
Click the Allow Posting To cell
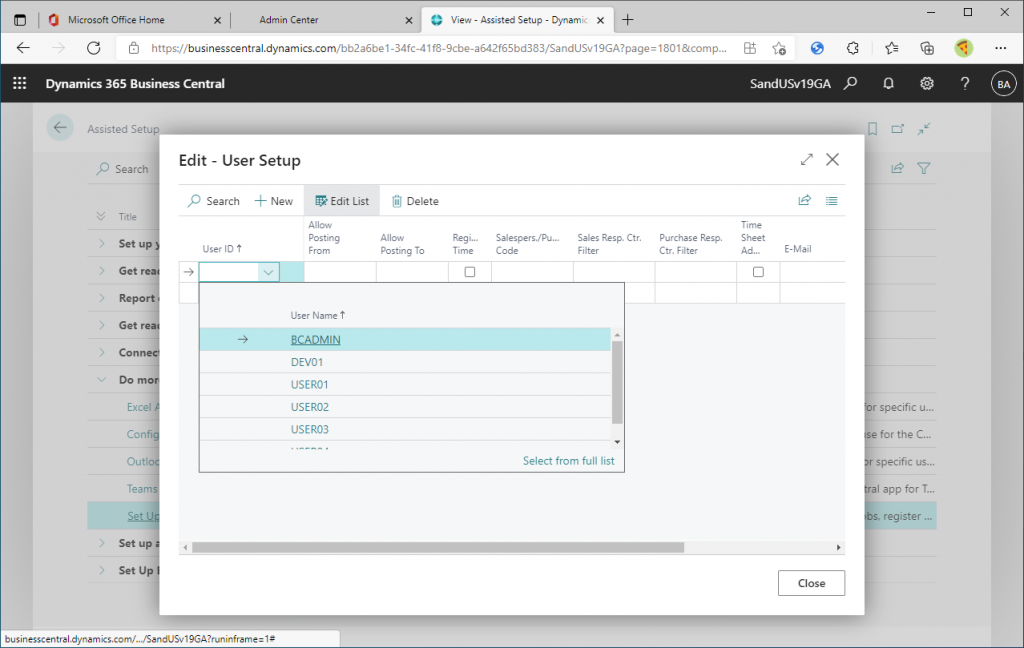click(412, 272)
